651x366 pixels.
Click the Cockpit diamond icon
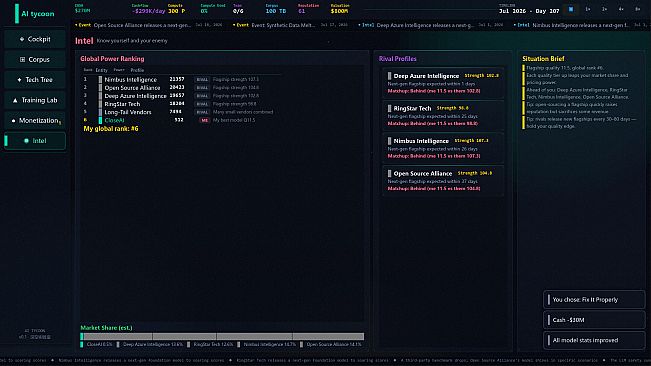(x=22, y=39)
